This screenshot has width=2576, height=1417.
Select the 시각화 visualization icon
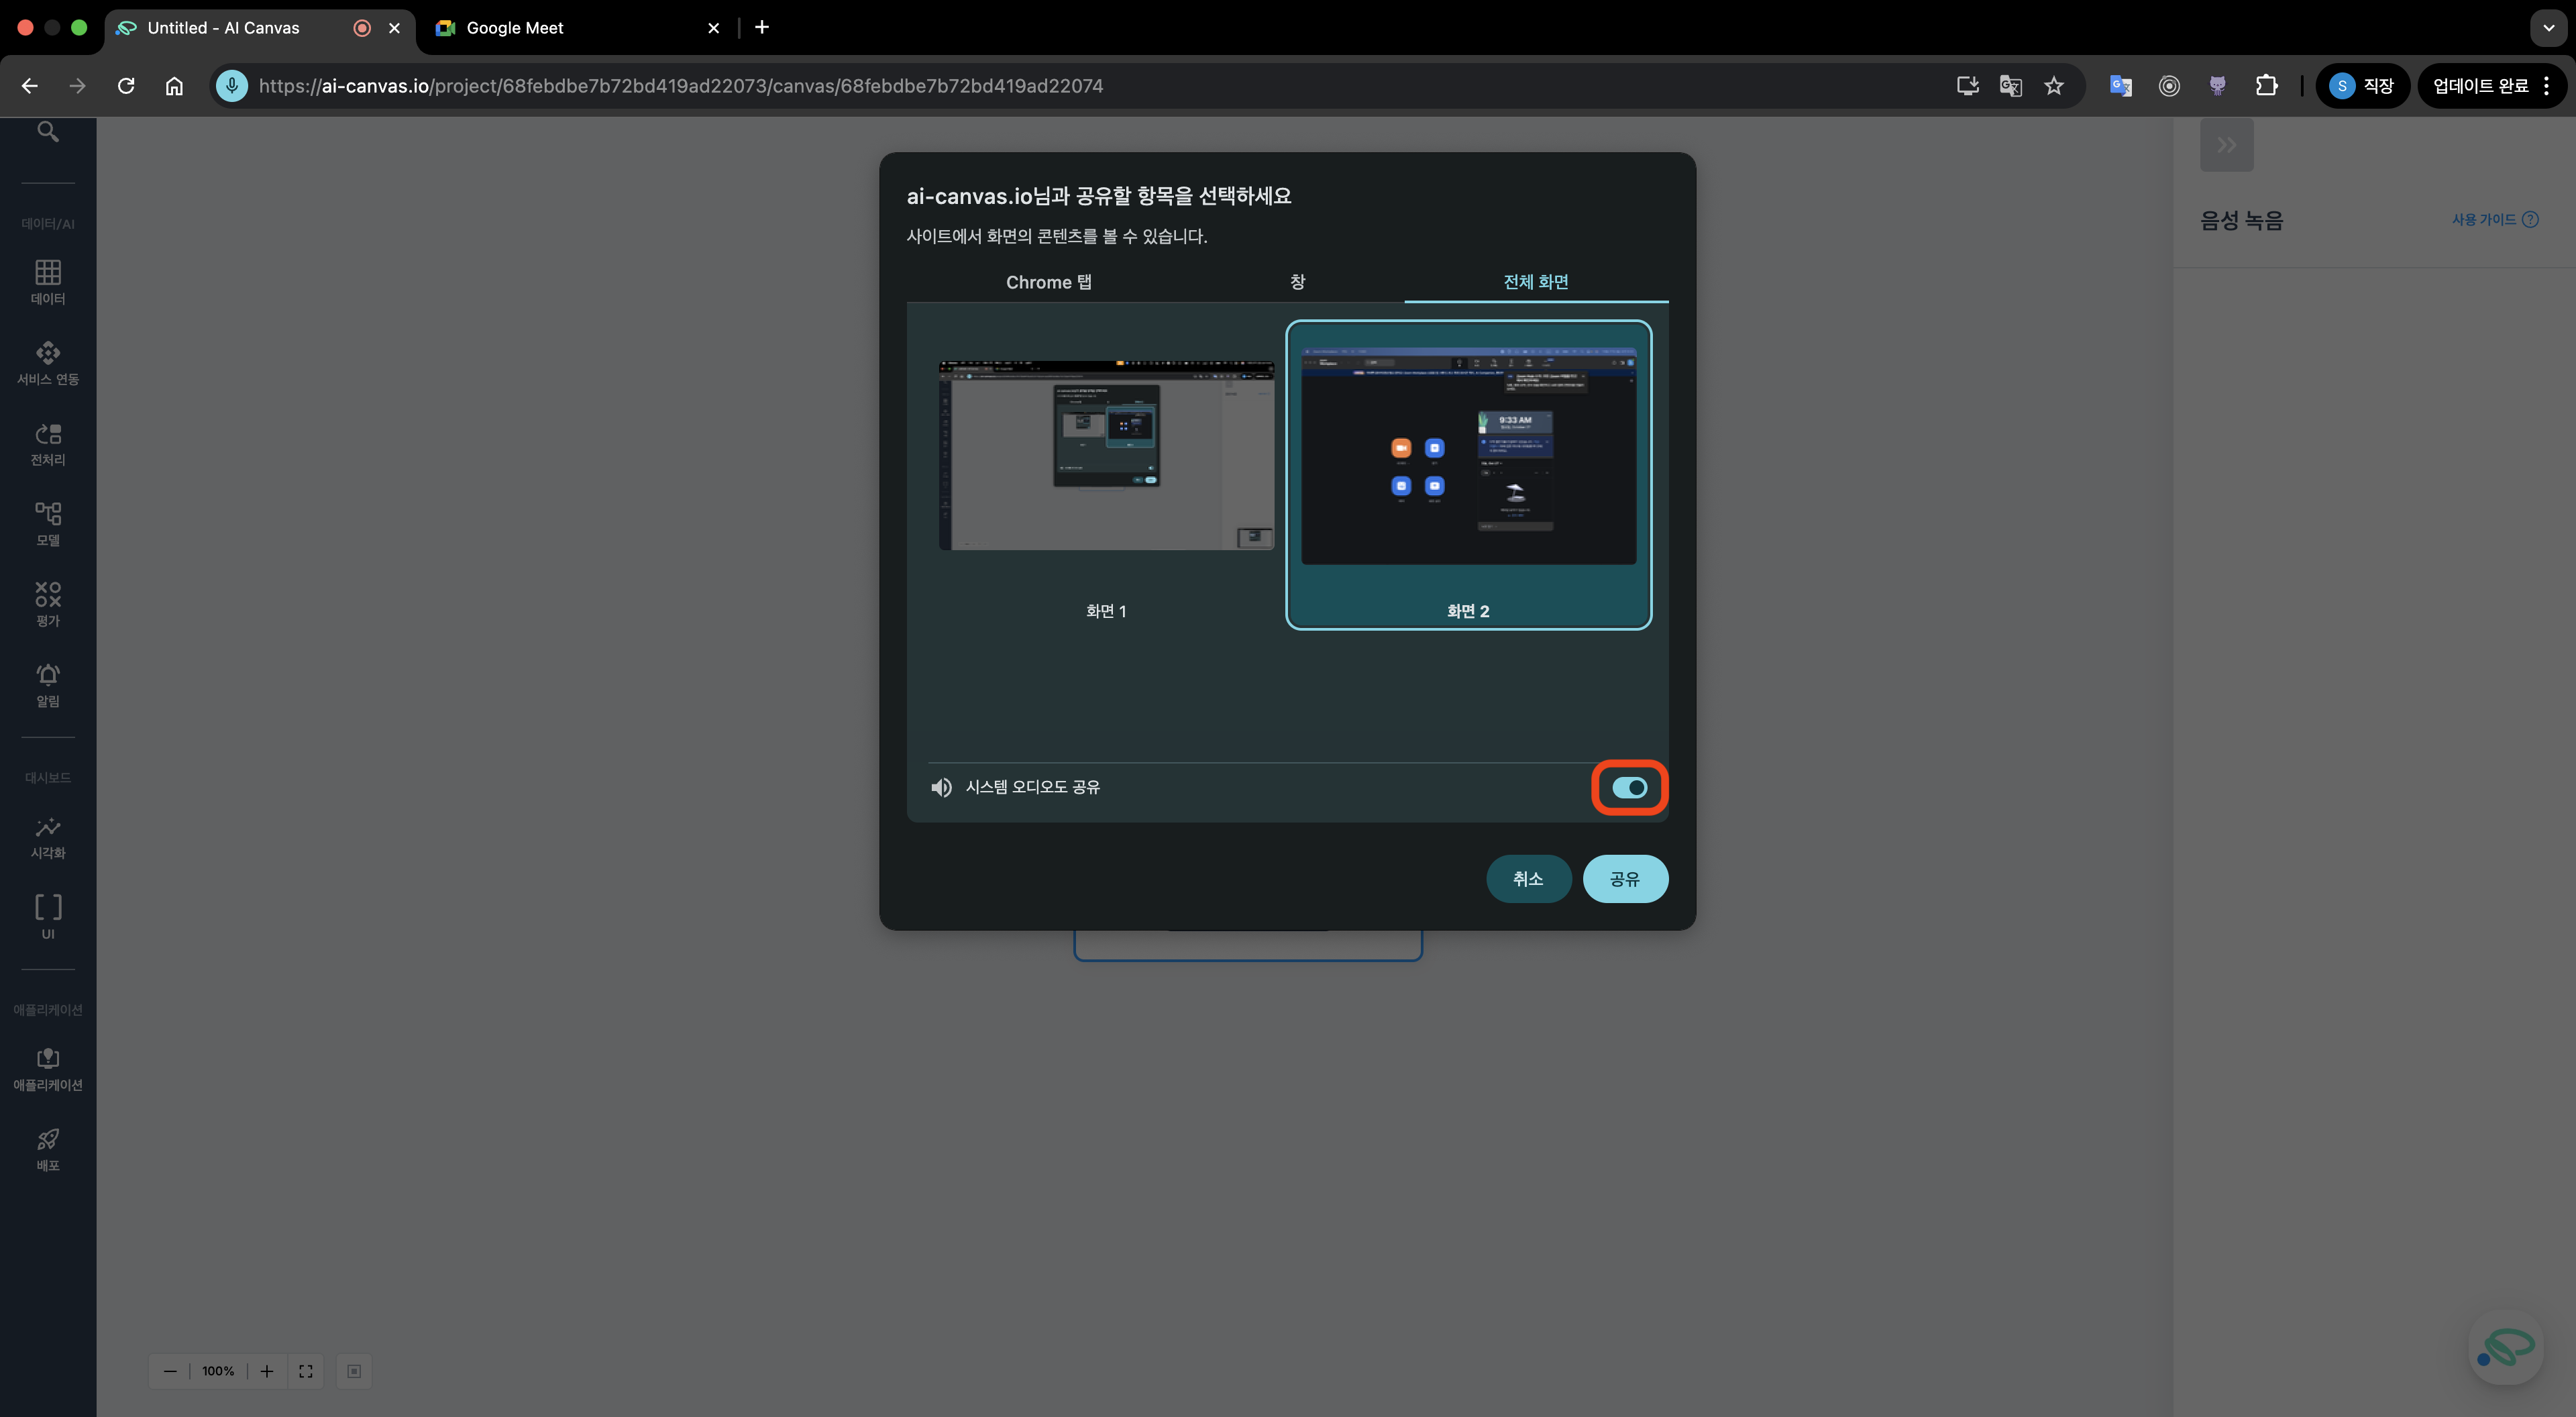click(x=48, y=836)
